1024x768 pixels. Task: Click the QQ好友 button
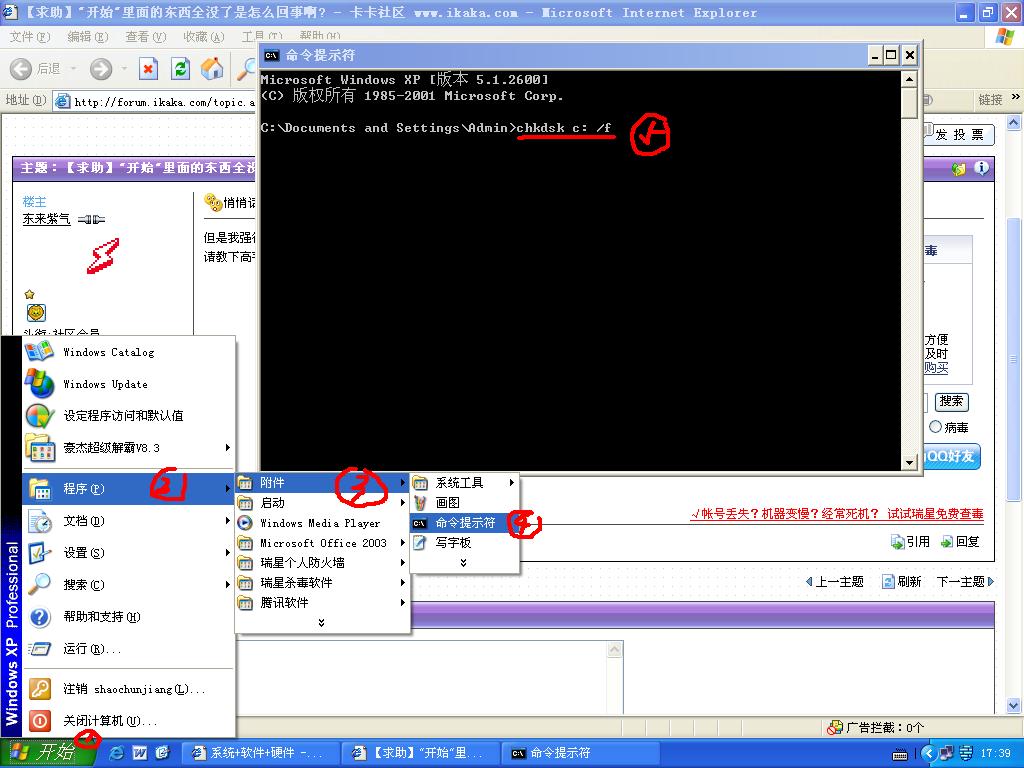(x=952, y=456)
